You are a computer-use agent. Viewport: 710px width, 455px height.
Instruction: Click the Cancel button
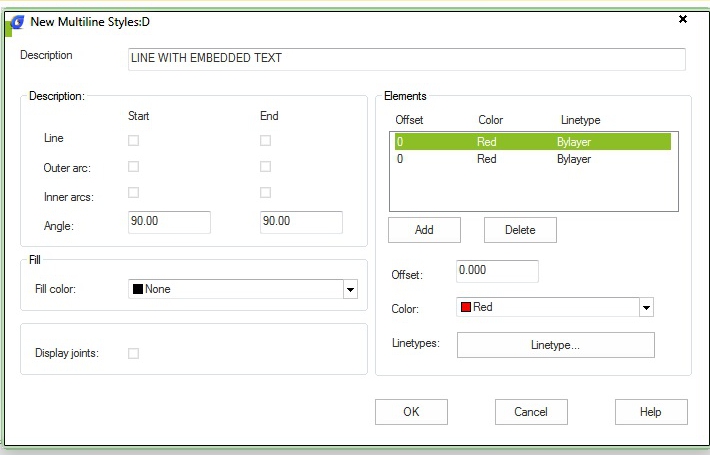click(531, 412)
